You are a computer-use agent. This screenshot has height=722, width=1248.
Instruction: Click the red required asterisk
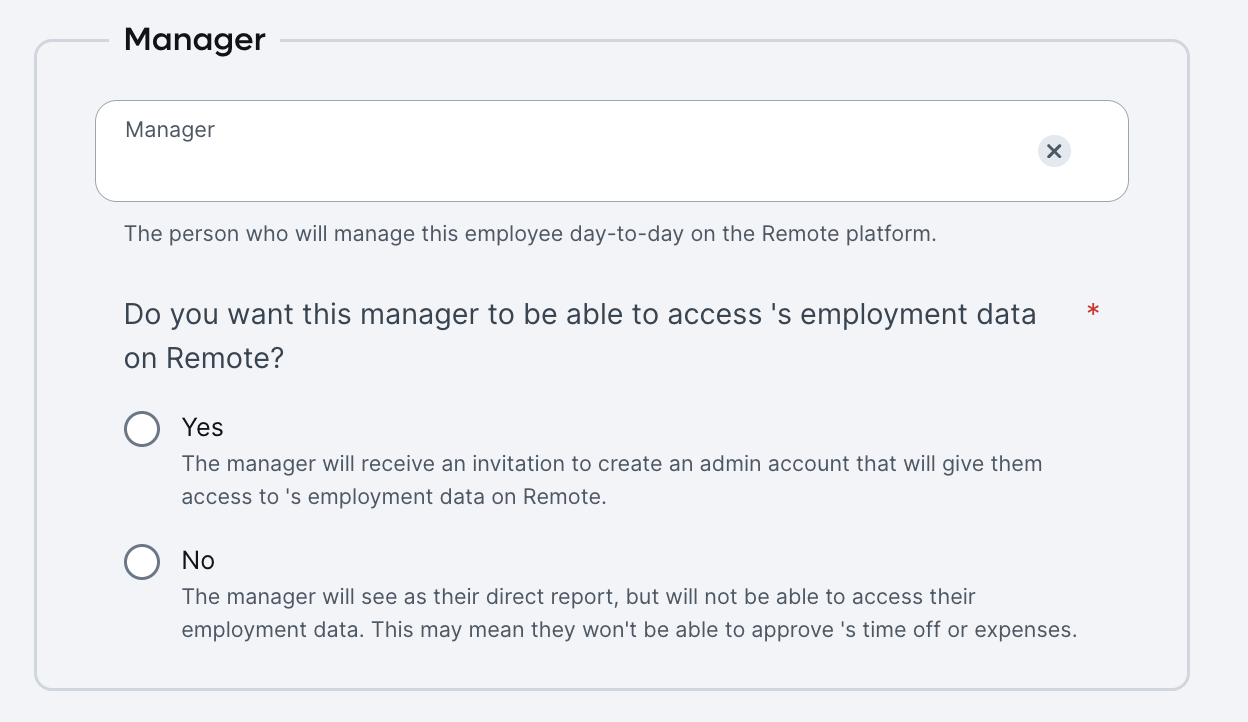[x=1093, y=312]
